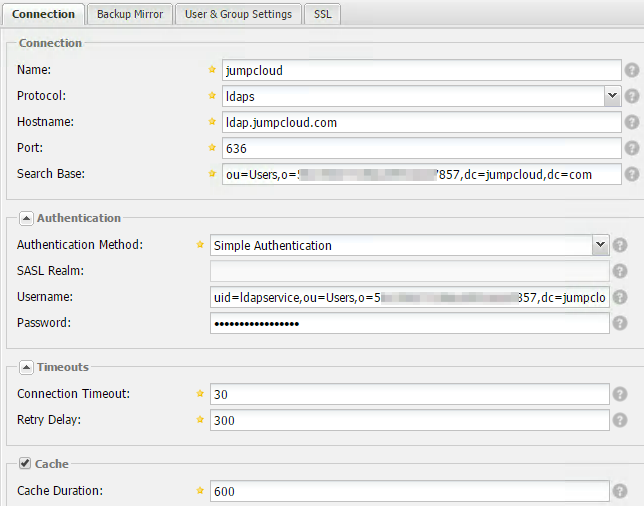The width and height of the screenshot is (644, 506).
Task: Click the SASL Realm input field
Action: point(409,271)
